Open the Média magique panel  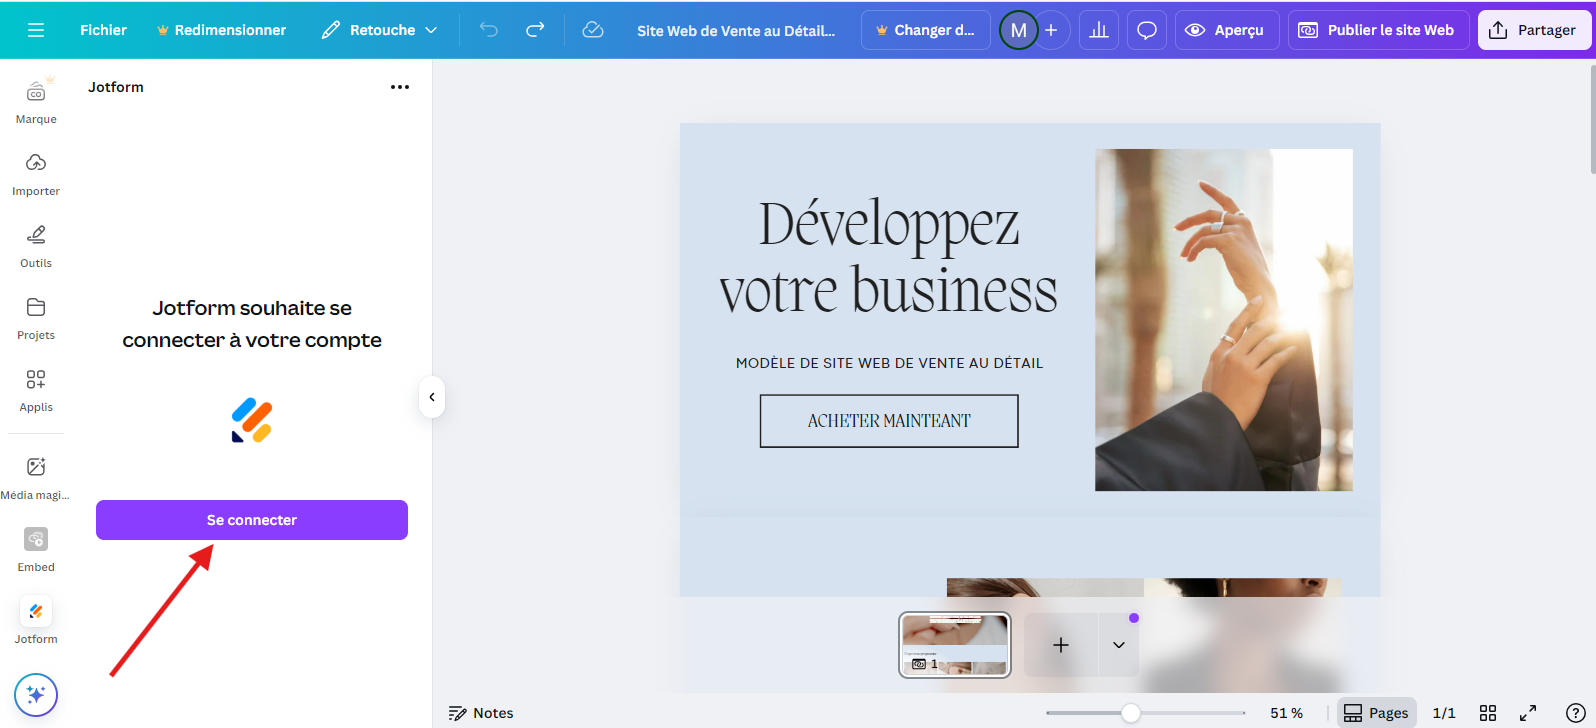click(x=36, y=478)
